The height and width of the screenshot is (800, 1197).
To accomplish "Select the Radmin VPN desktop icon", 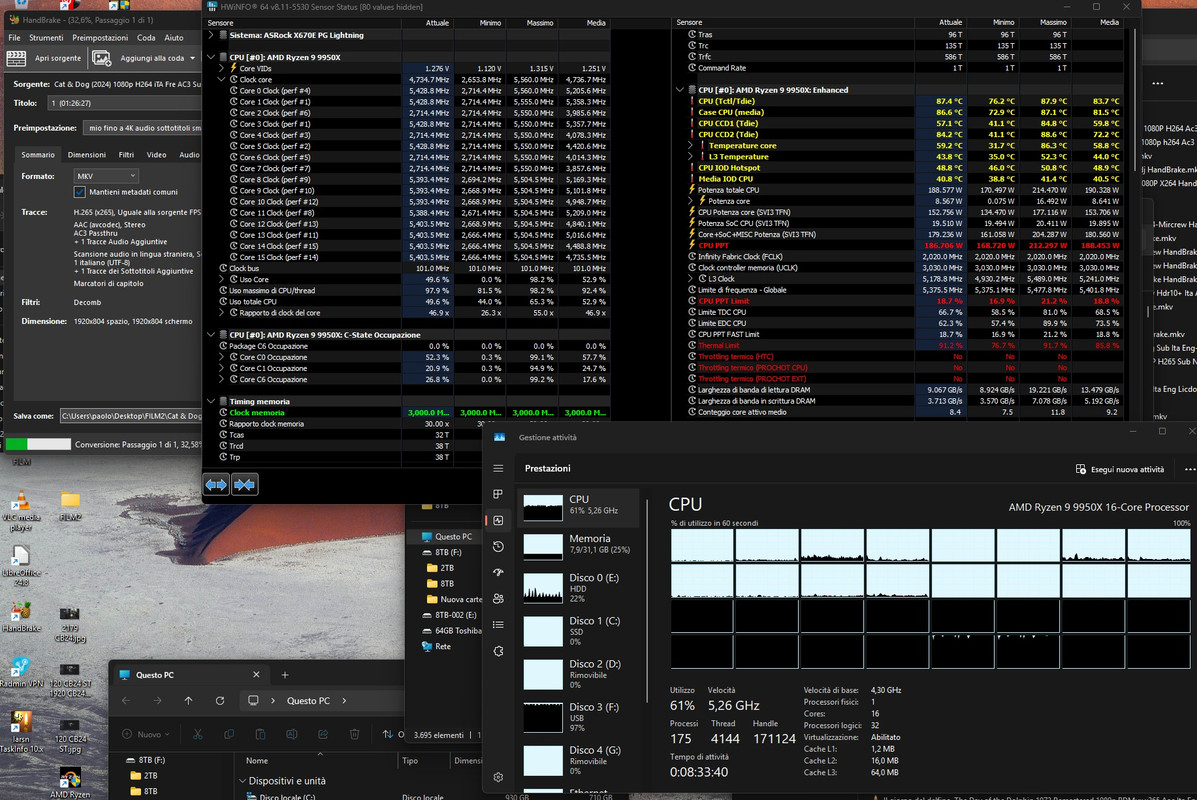I will tap(21, 673).
